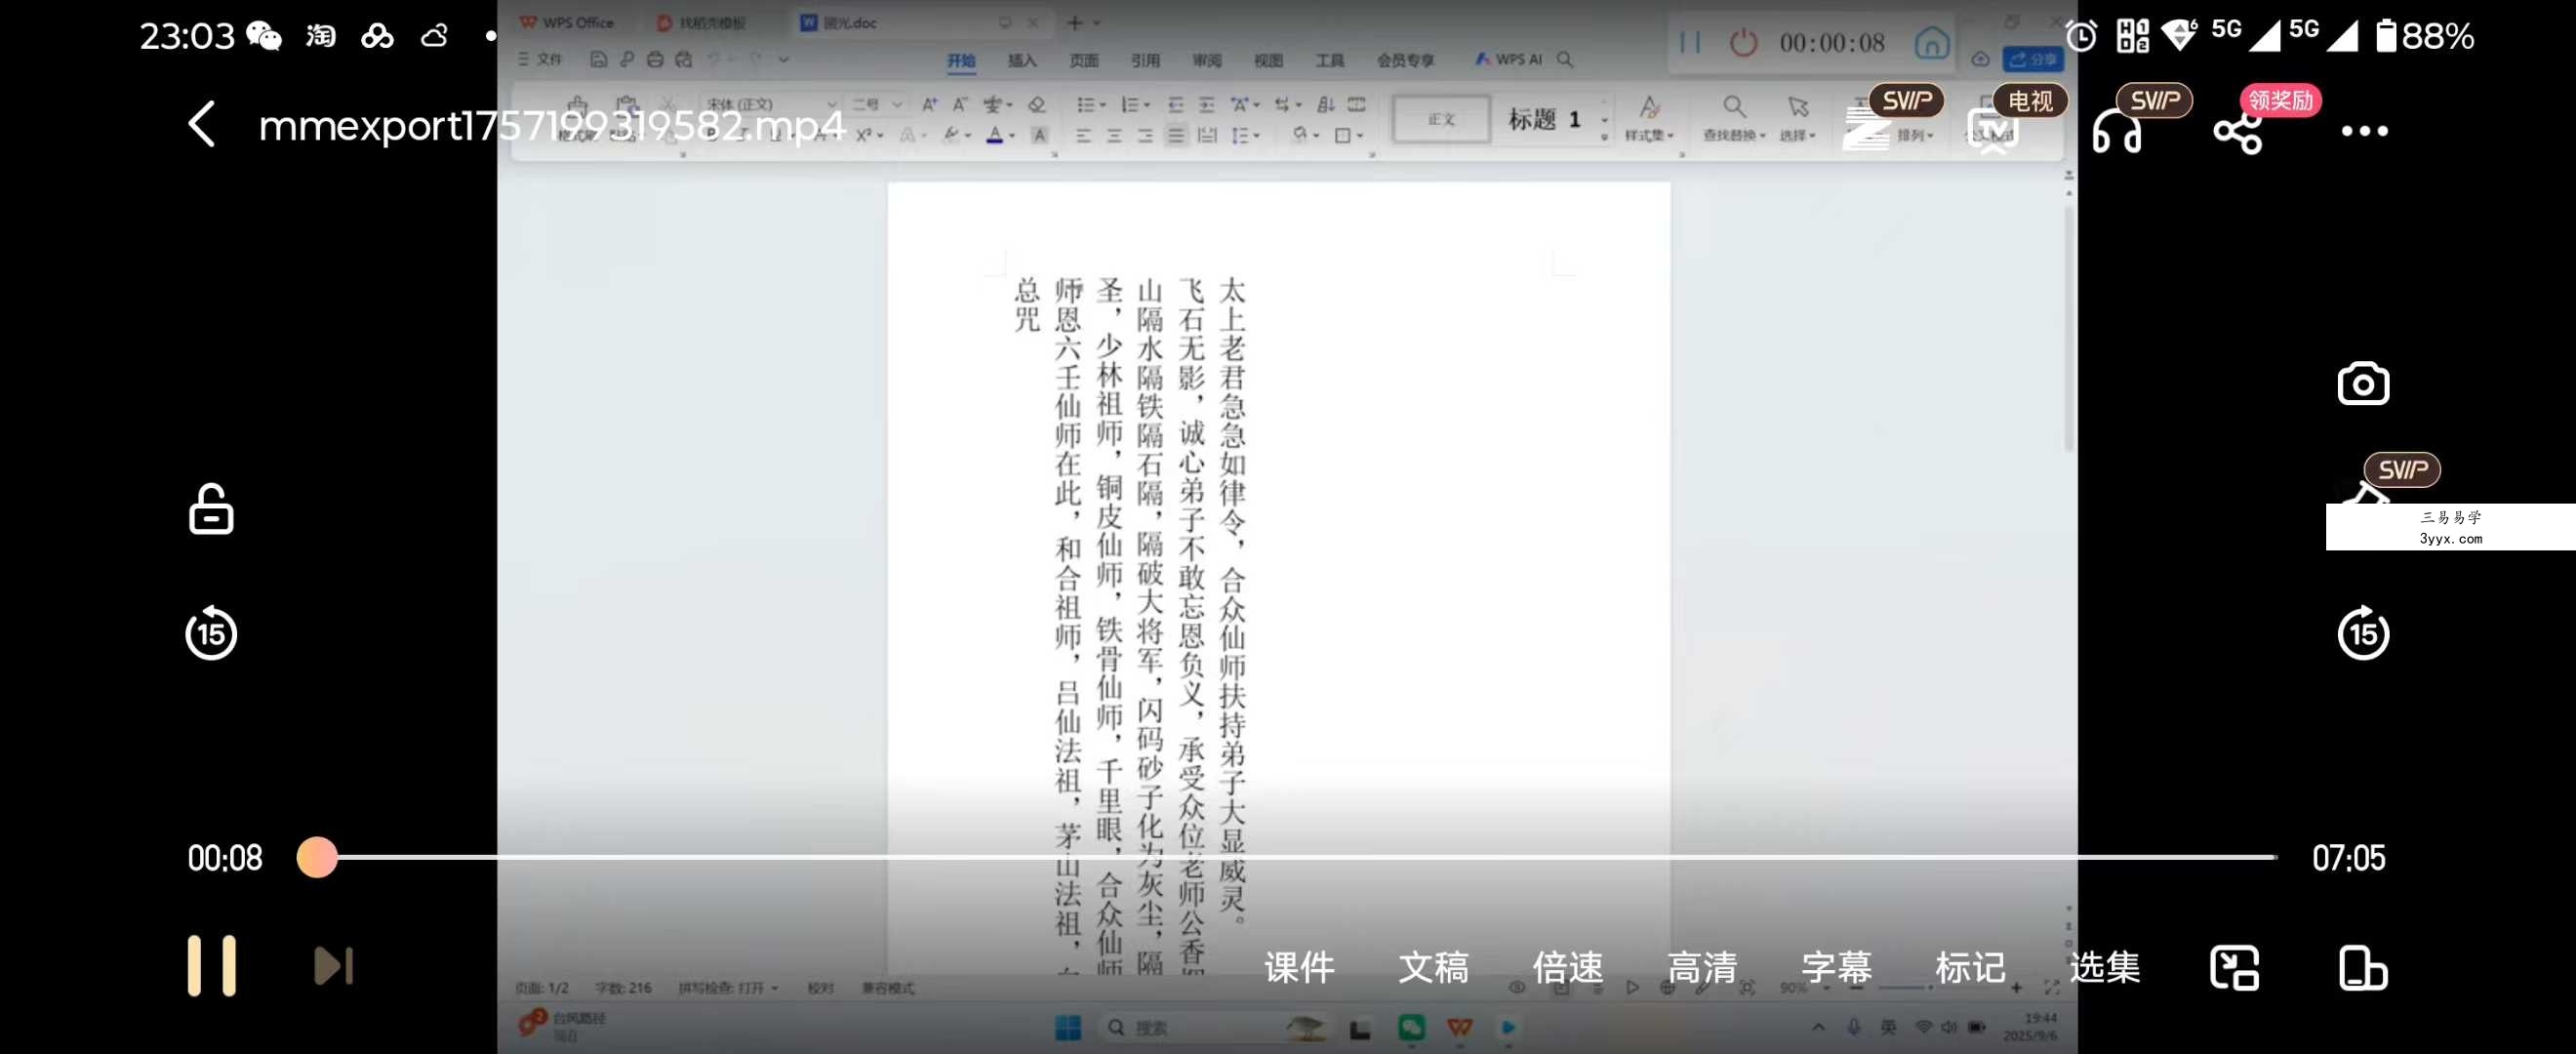This screenshot has height=1054, width=2576.
Task: Tap the split-screen device icon at bottom right
Action: [2363, 968]
